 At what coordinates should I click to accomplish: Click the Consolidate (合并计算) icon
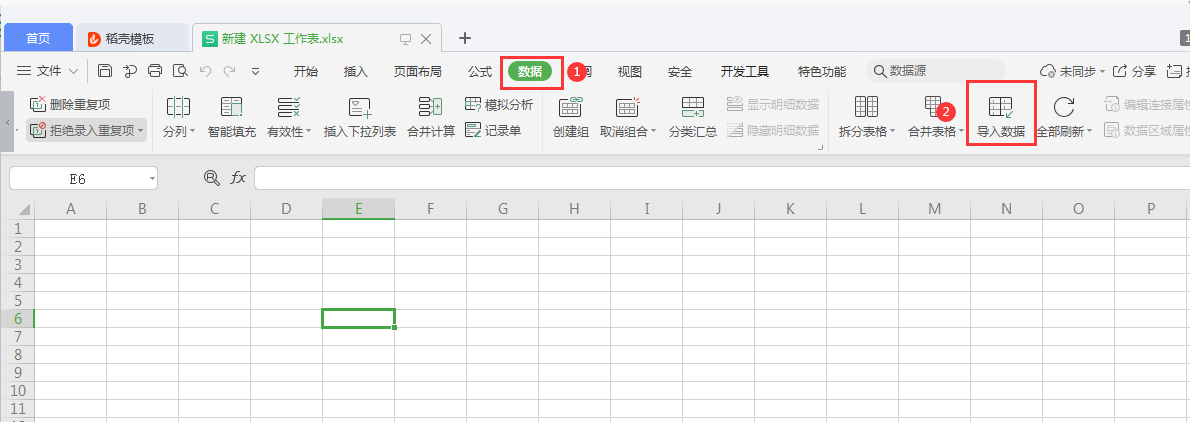(430, 107)
